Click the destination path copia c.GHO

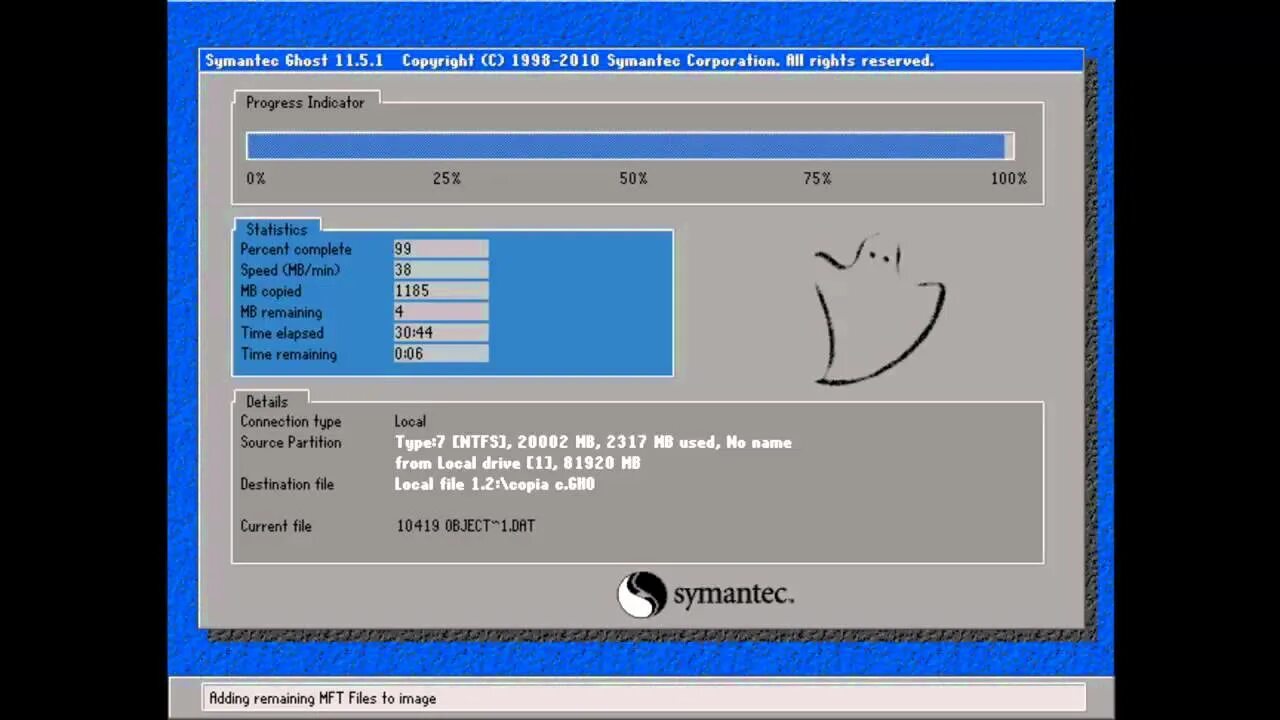(495, 484)
